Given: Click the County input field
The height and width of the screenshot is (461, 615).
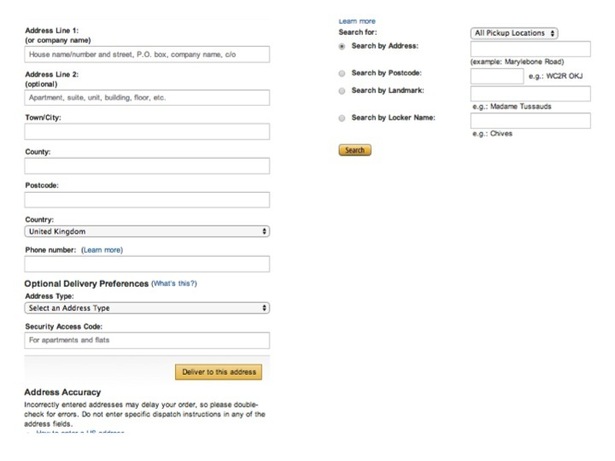Looking at the screenshot, I should tap(147, 166).
